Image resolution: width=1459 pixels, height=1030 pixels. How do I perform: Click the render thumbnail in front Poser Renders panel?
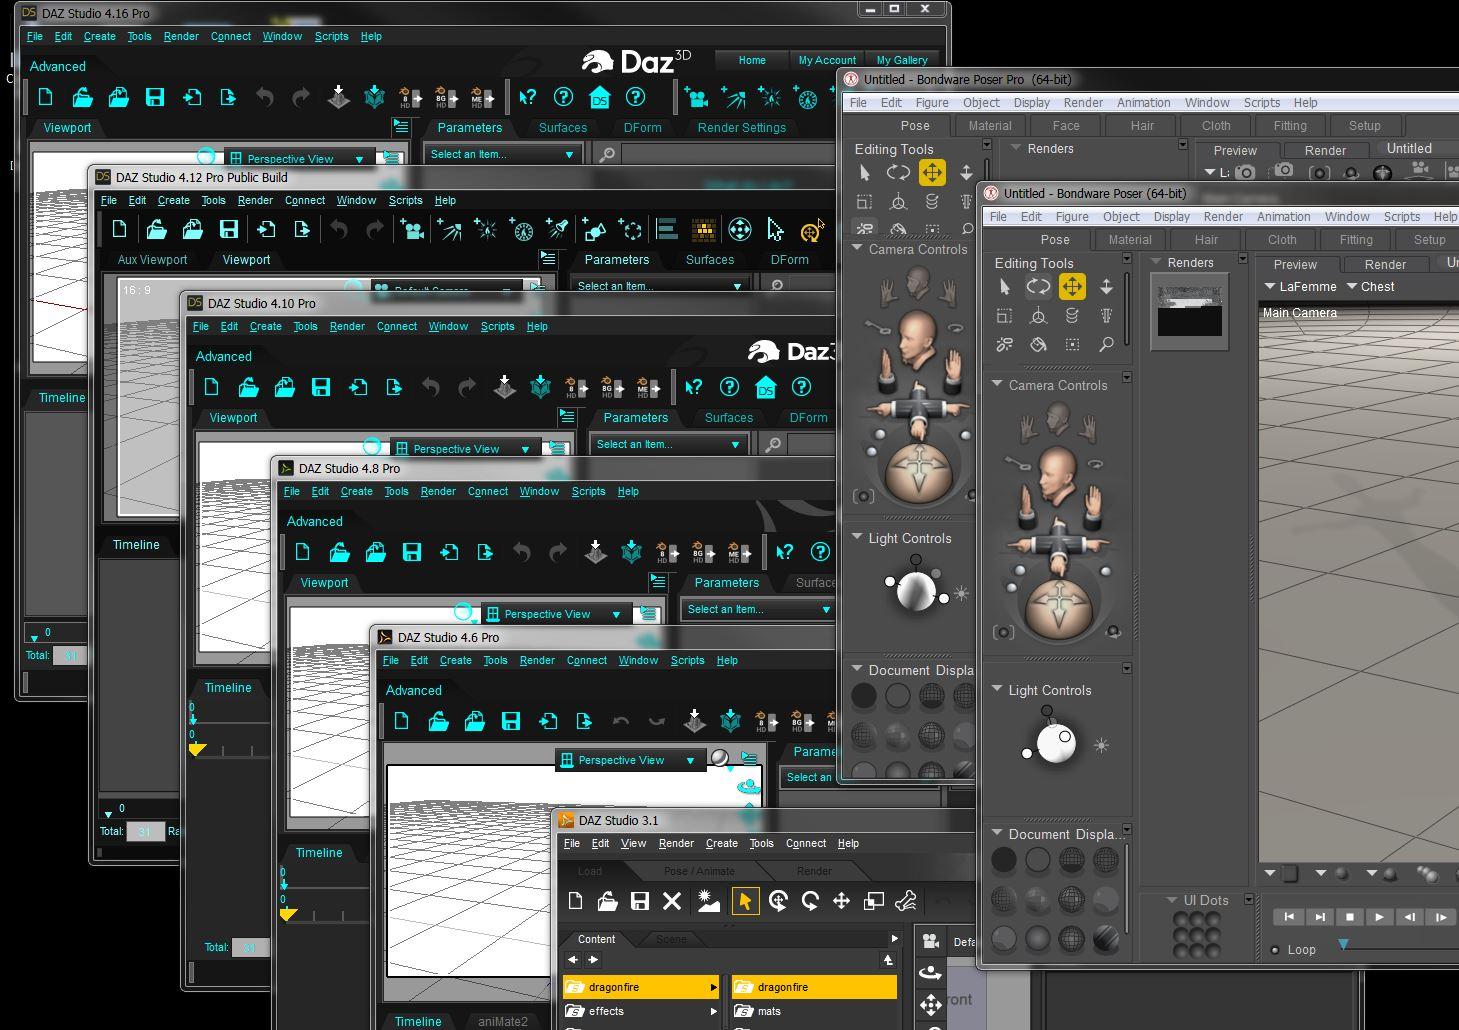(1189, 313)
